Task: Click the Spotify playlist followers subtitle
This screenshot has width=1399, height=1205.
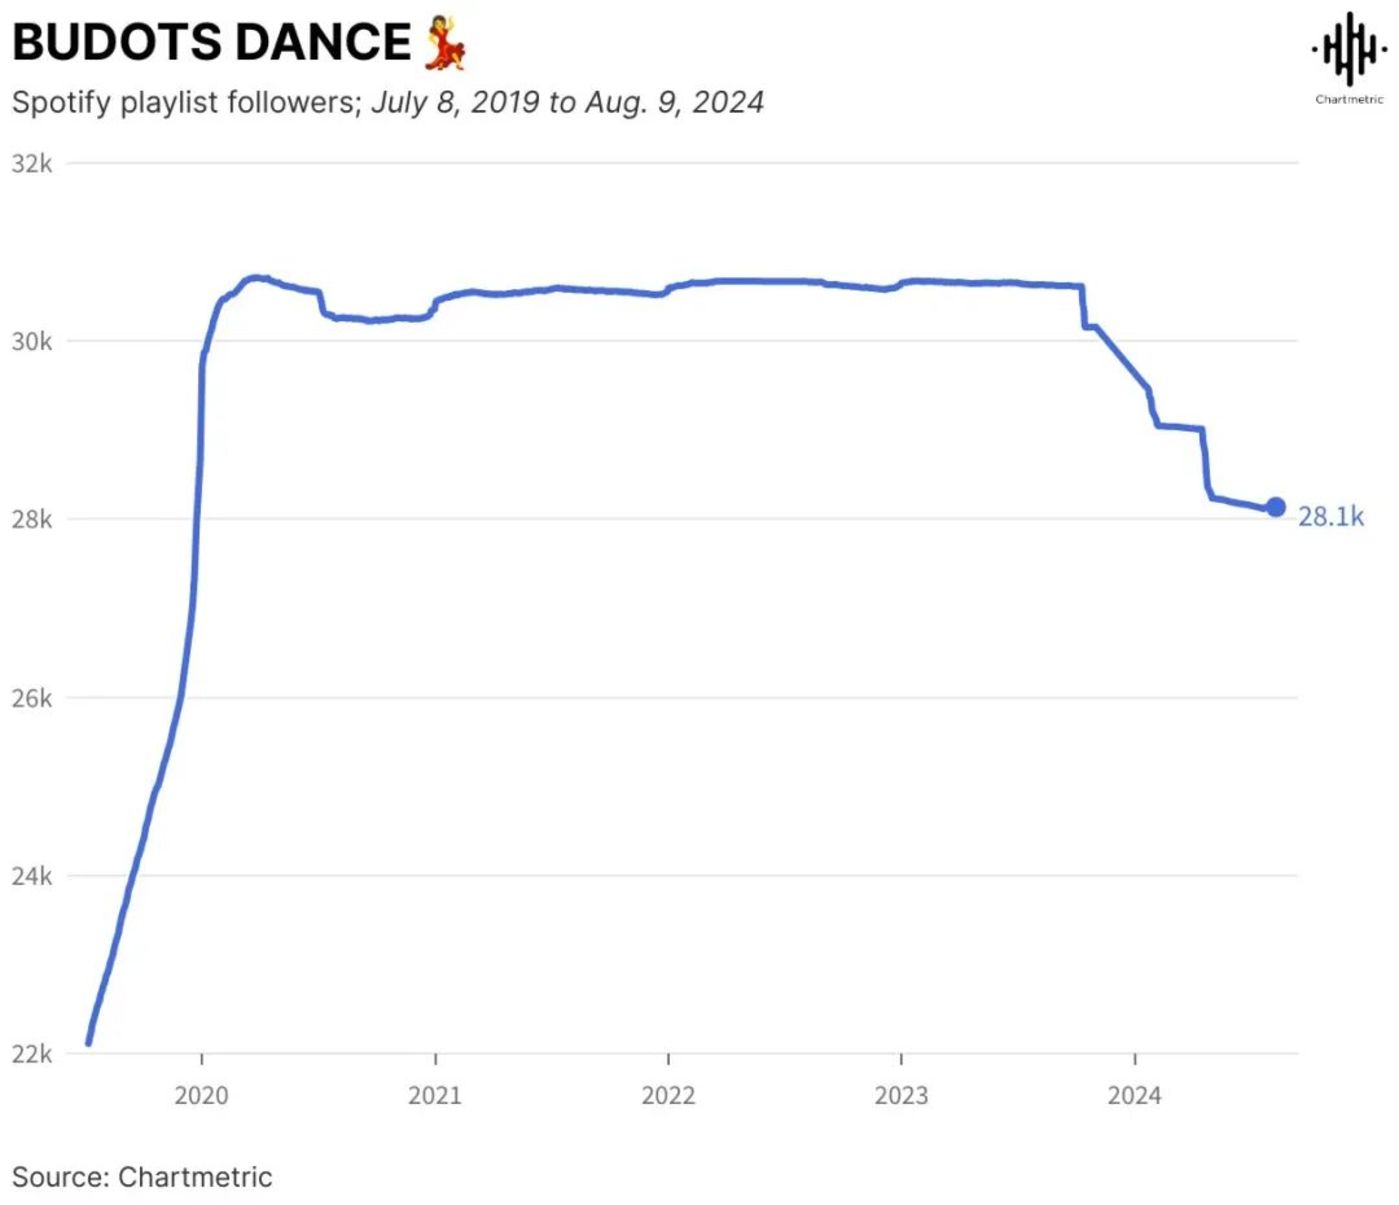Action: coord(388,102)
